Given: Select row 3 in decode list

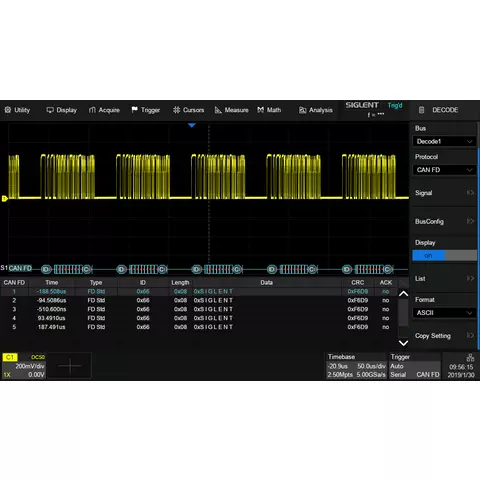Looking at the screenshot, I should 198,309.
